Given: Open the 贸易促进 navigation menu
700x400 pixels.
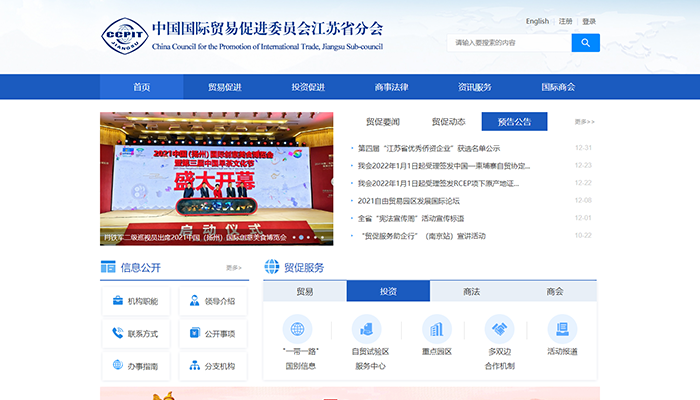Looking at the screenshot, I should (225, 87).
